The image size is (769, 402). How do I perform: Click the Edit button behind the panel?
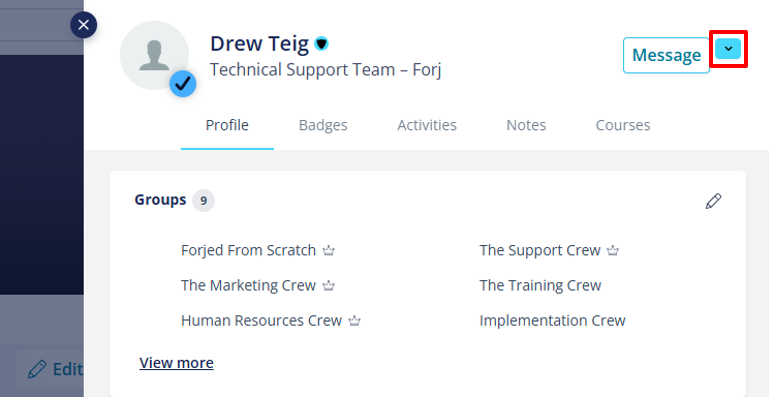[x=56, y=369]
